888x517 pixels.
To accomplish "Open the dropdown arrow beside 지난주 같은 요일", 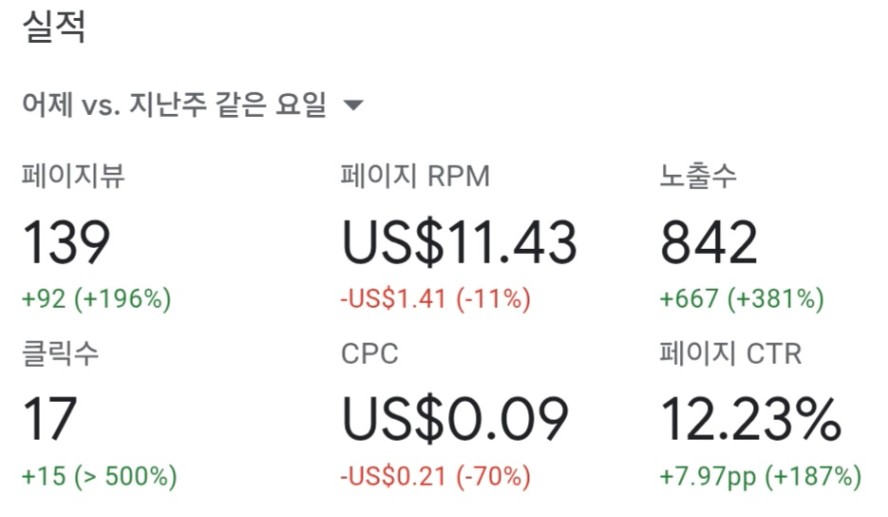I will coord(353,105).
